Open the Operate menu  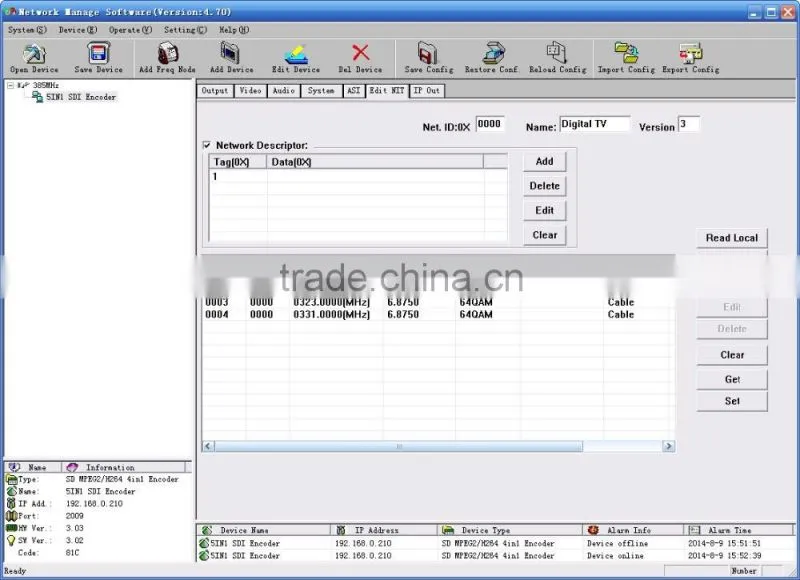coord(130,30)
